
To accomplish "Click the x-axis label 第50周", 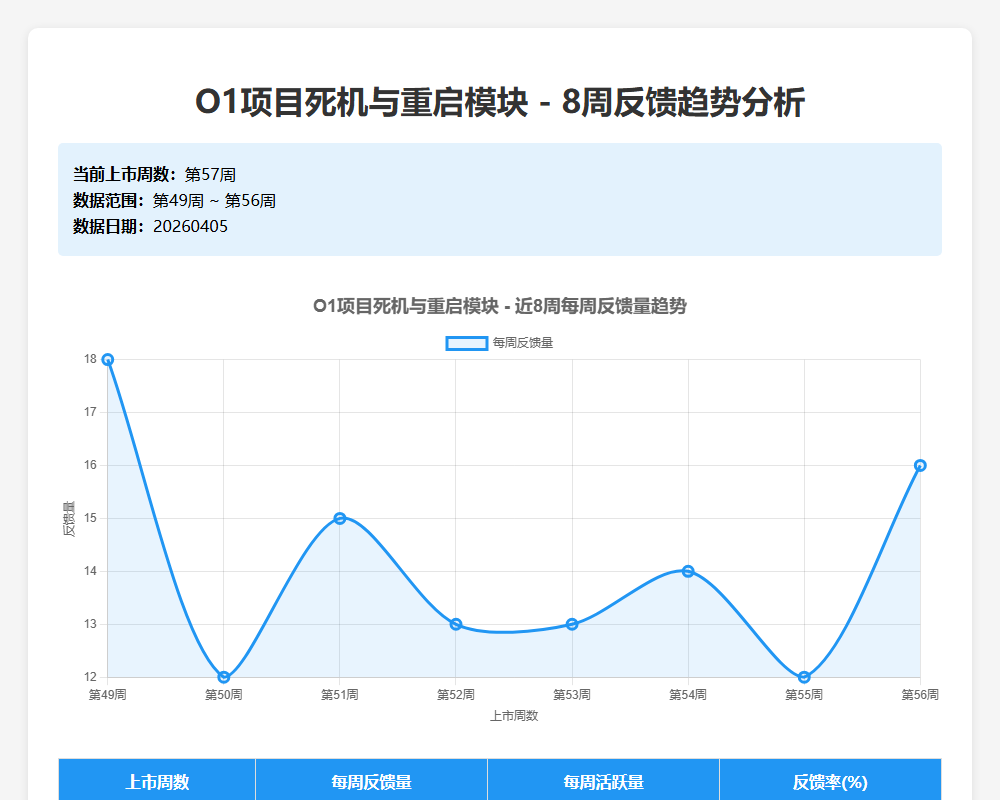I will (224, 694).
